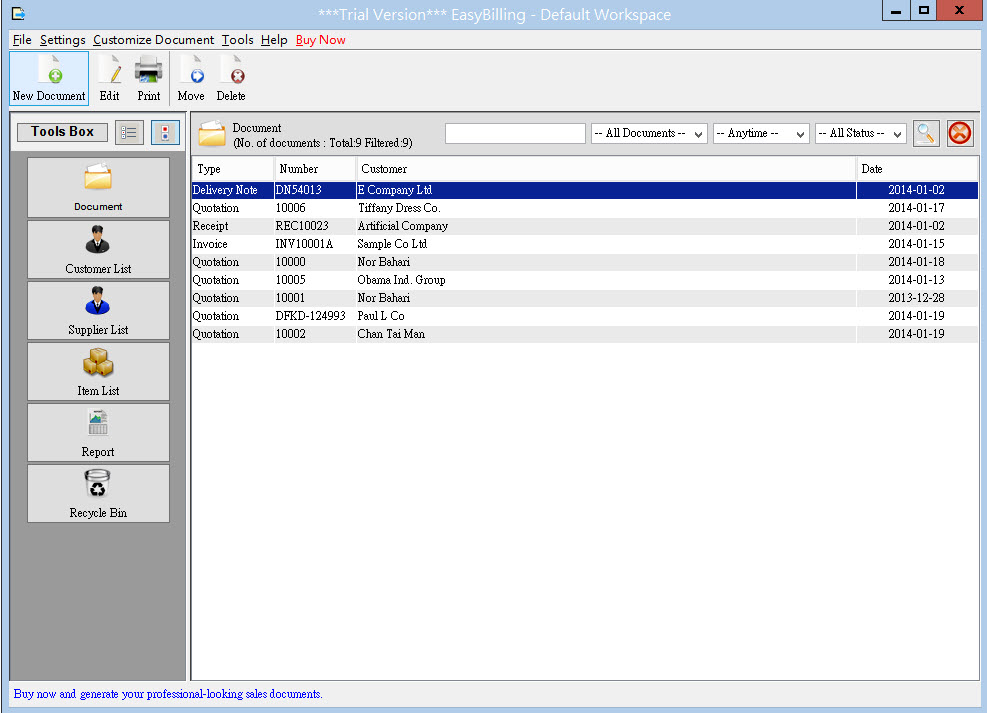
Task: Close the EasyBilling window
Action: tap(959, 11)
